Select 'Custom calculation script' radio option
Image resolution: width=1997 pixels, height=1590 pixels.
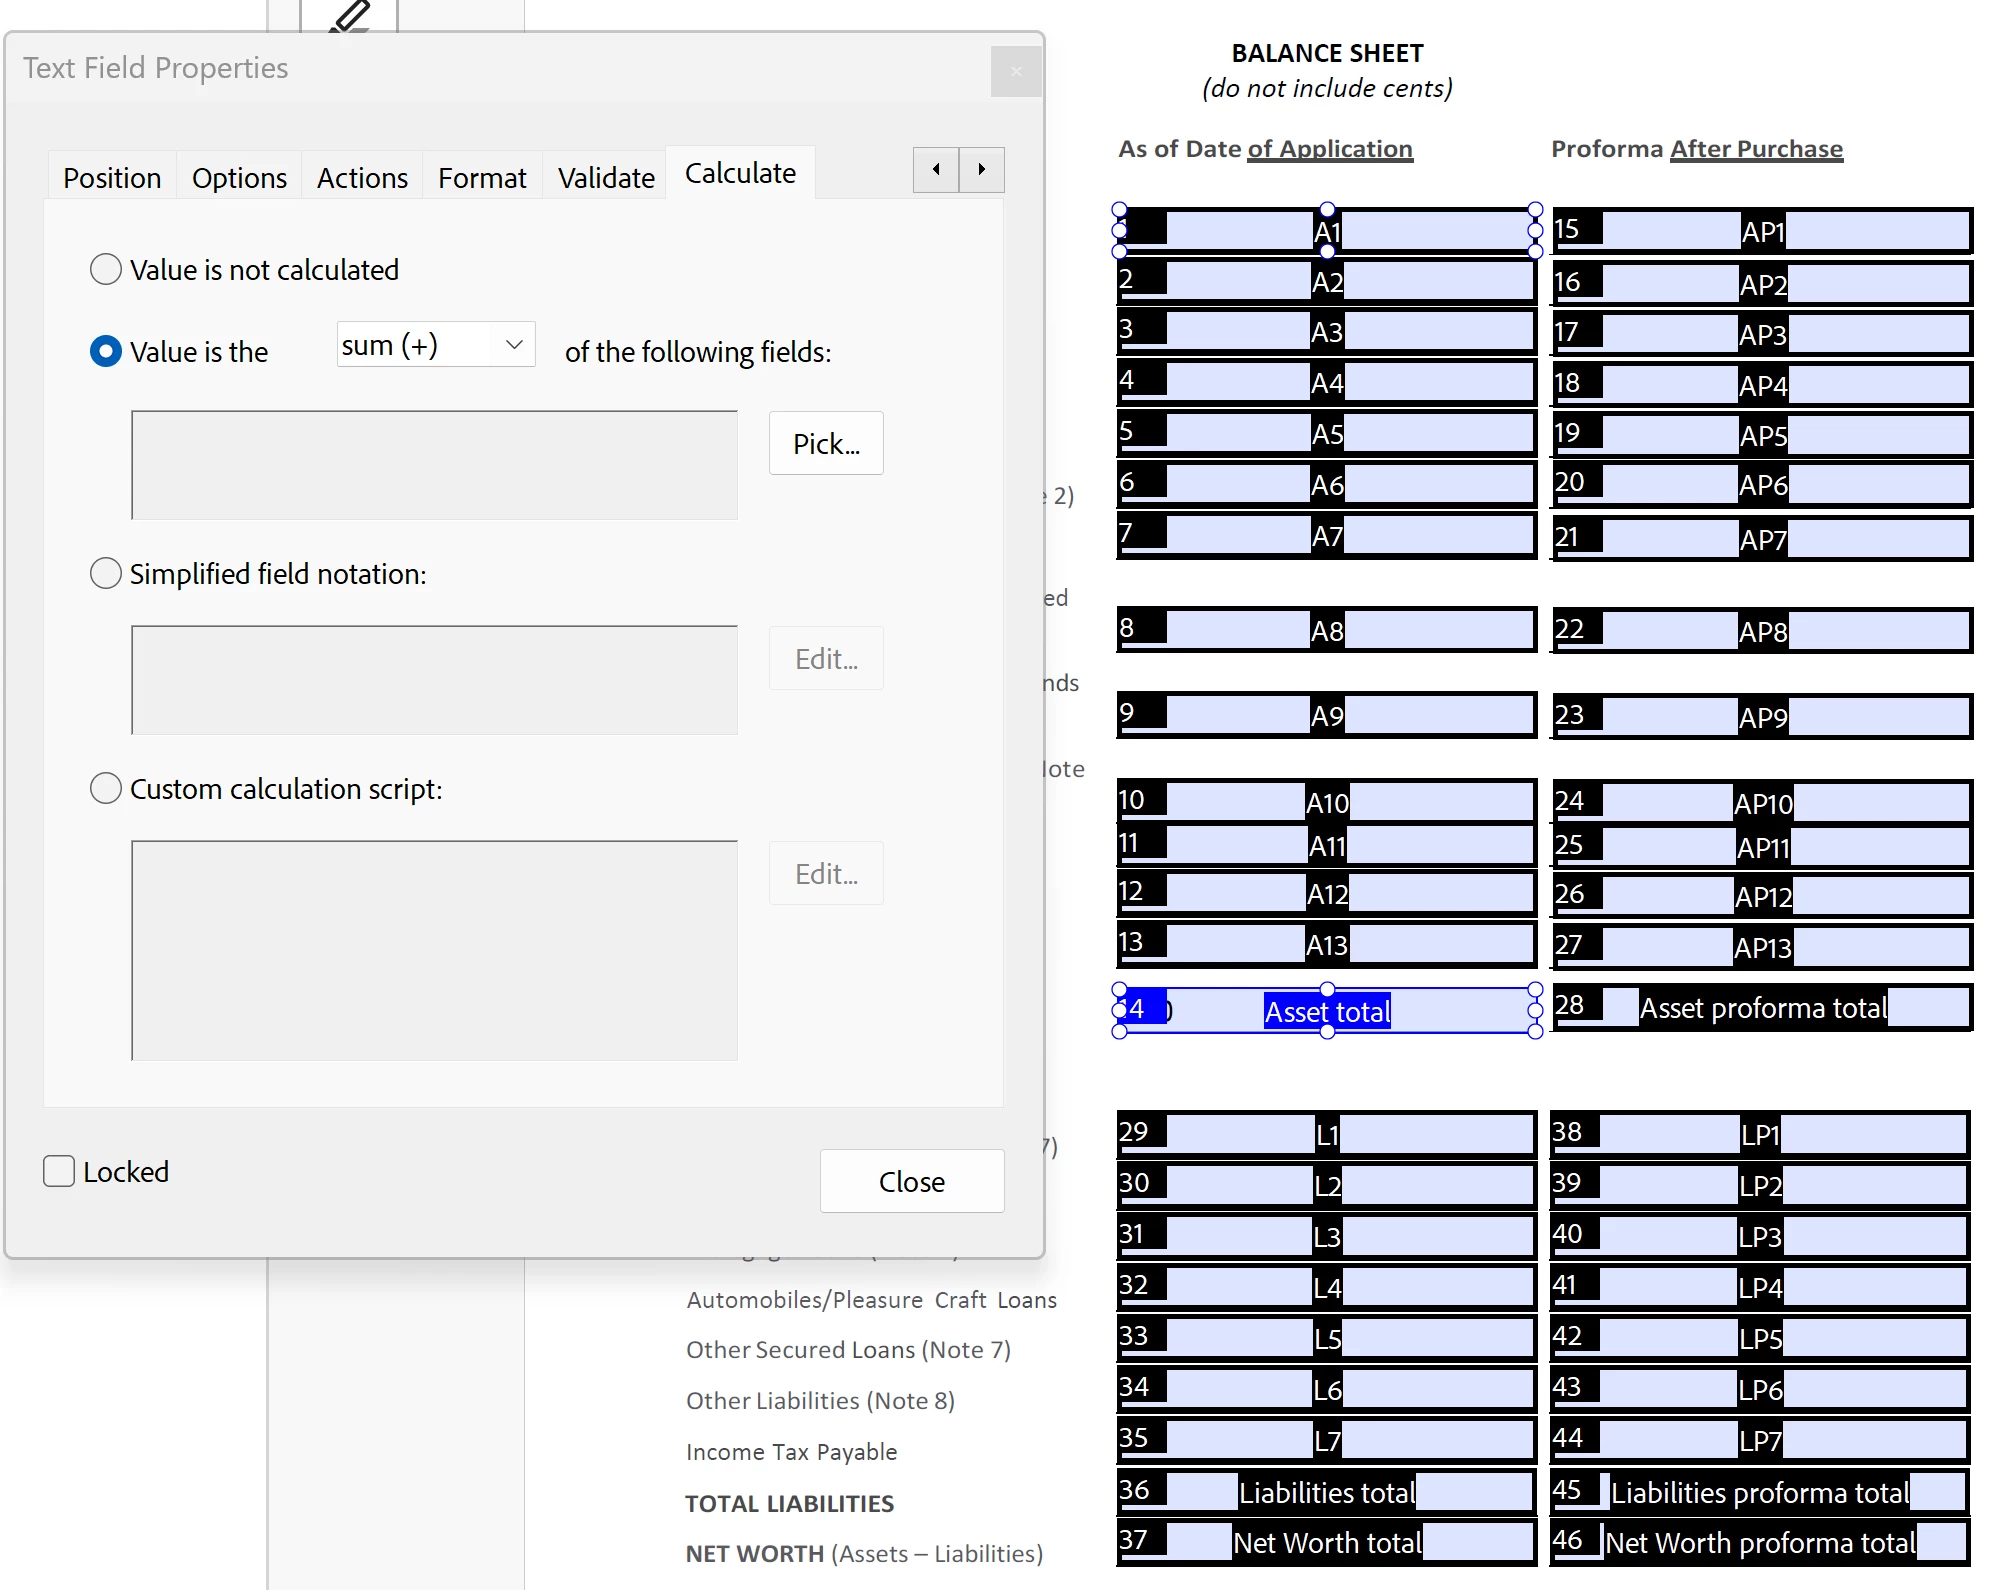(x=106, y=788)
